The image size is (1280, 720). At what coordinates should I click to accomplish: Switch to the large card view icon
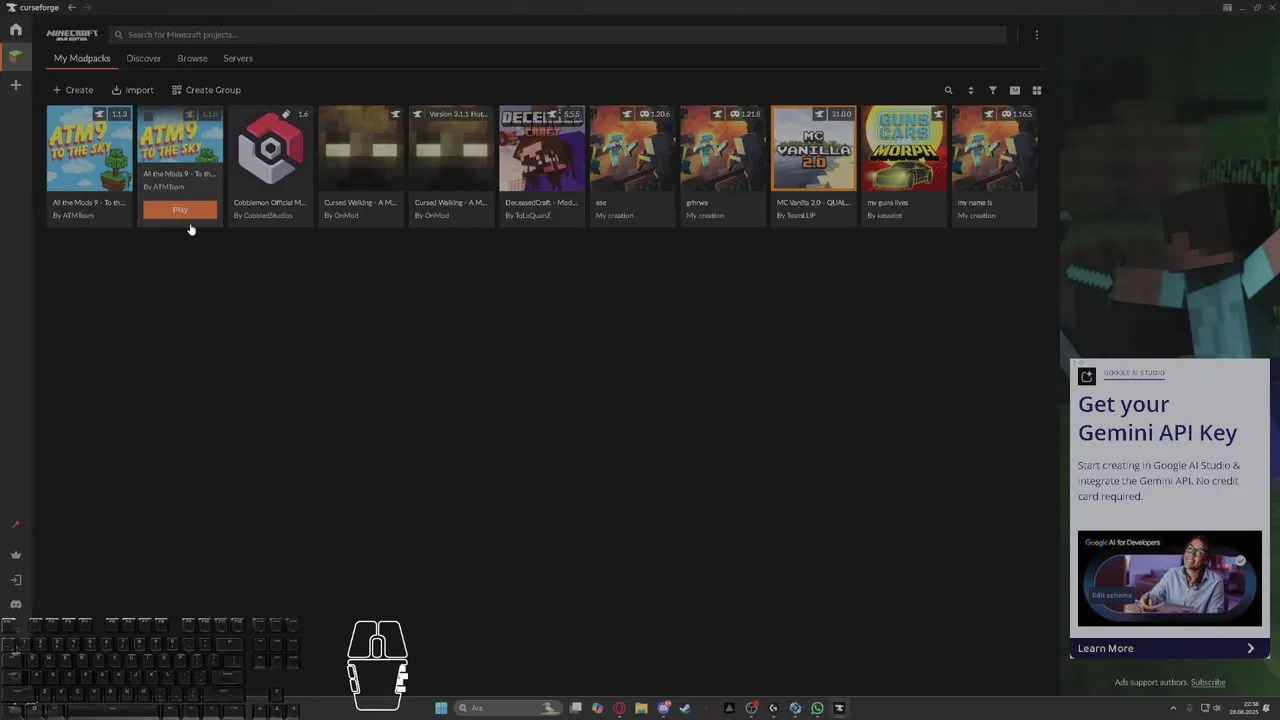[x=1014, y=90]
